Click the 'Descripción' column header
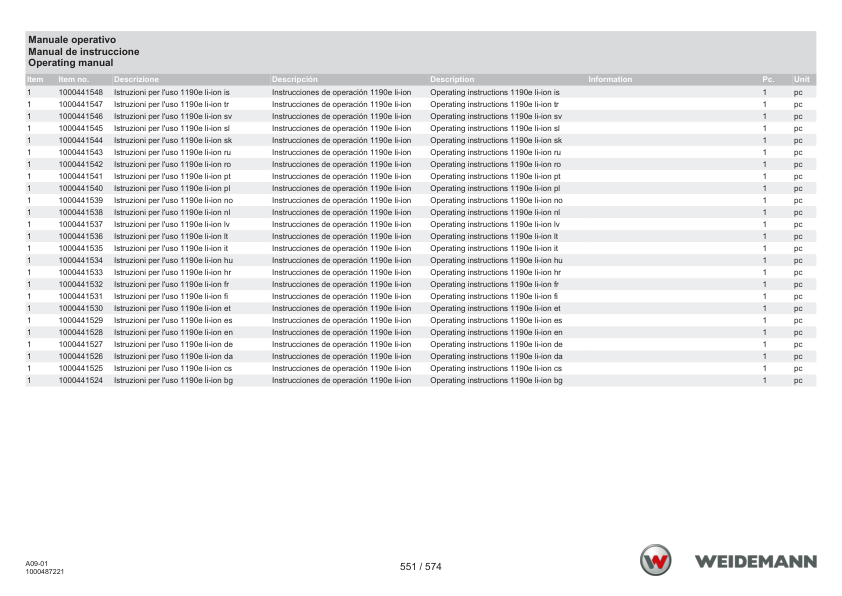842x596 pixels. tap(295, 79)
